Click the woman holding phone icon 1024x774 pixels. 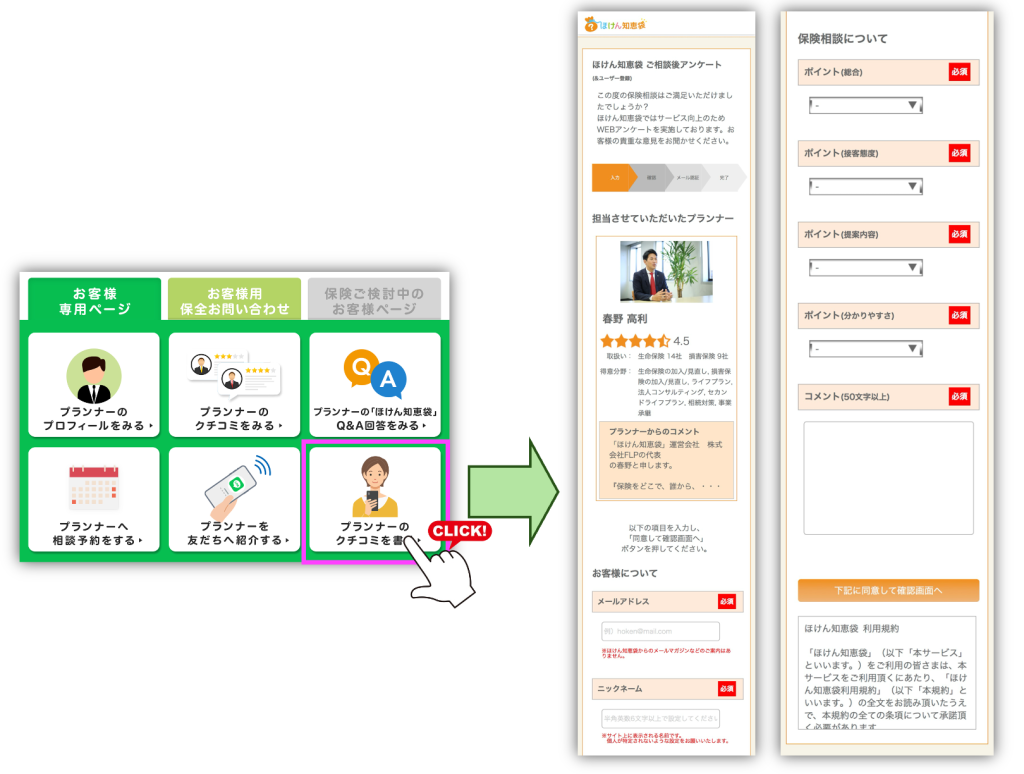375,487
